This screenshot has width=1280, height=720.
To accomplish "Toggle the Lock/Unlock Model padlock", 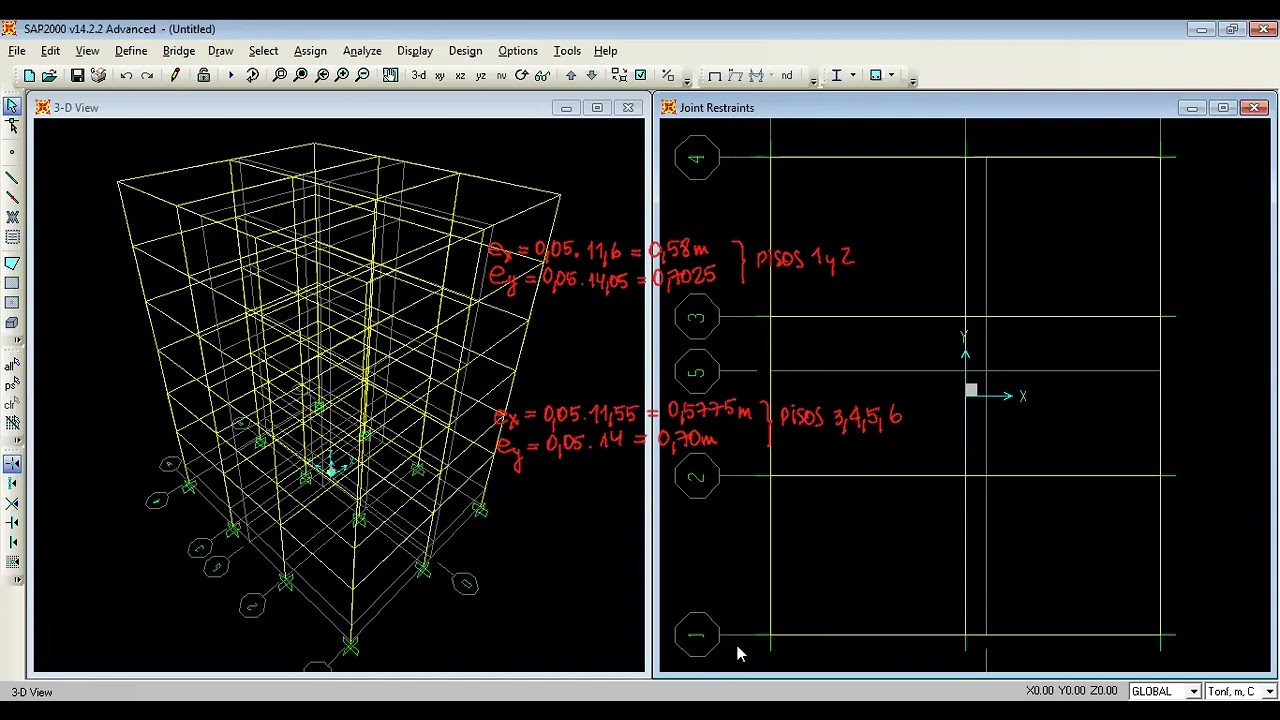I will (x=204, y=76).
